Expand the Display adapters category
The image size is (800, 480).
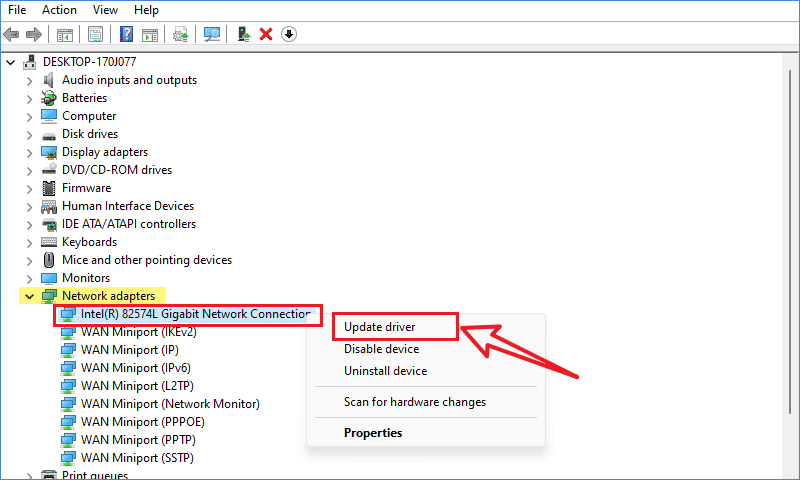pyautogui.click(x=30, y=153)
